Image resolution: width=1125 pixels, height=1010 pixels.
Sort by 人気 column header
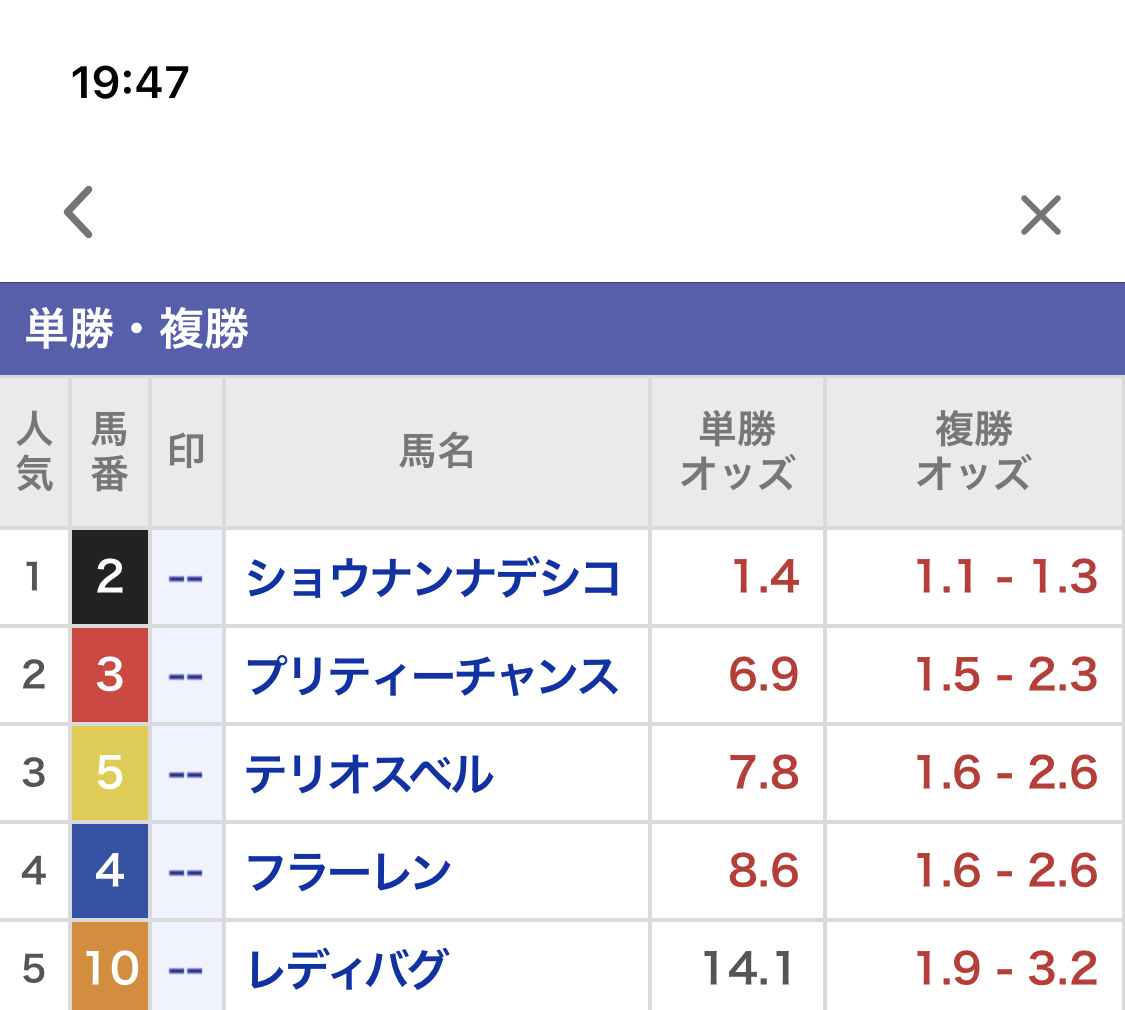coord(34,452)
